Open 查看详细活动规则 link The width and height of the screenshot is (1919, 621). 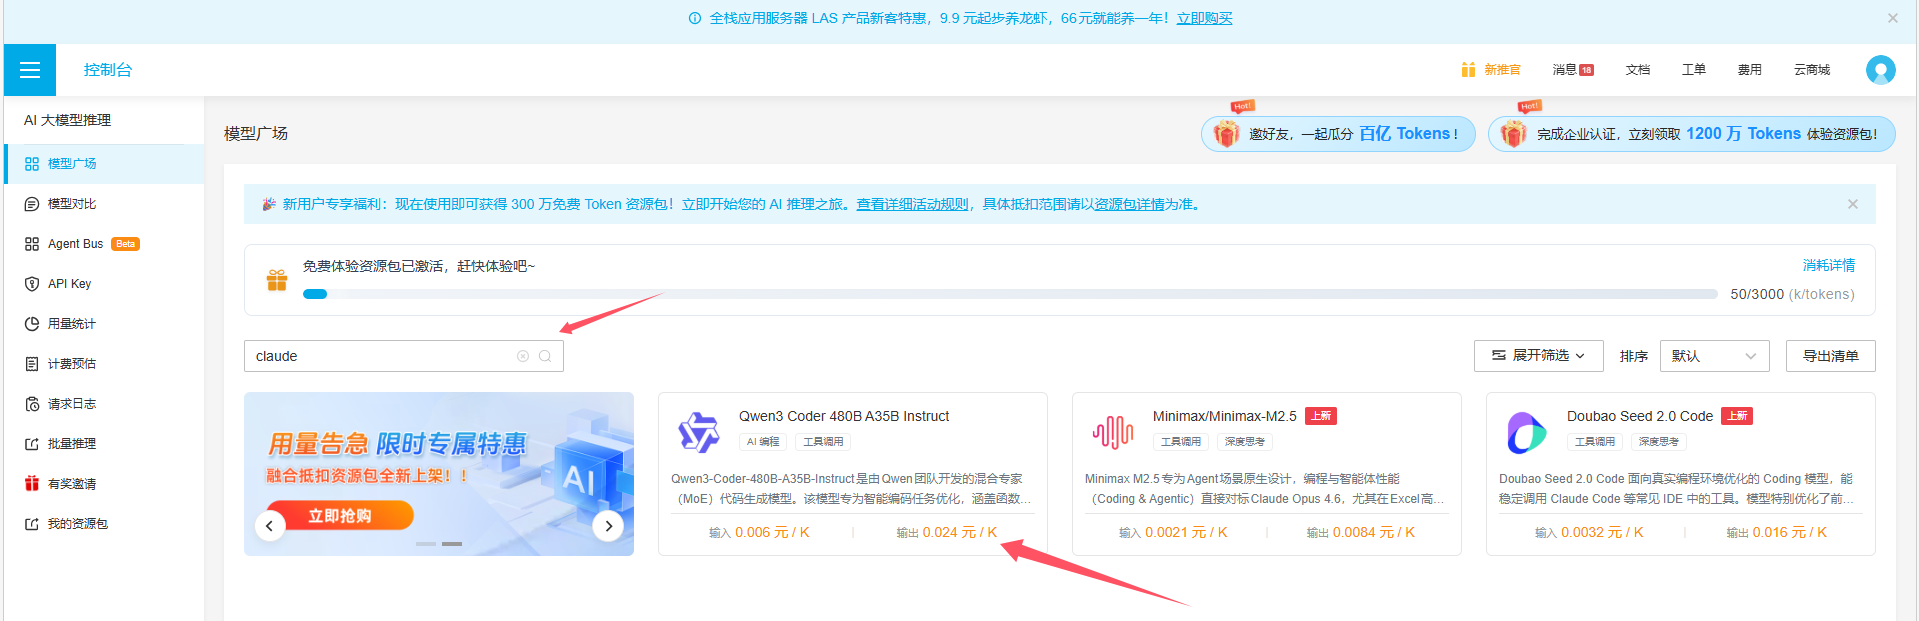coord(912,204)
